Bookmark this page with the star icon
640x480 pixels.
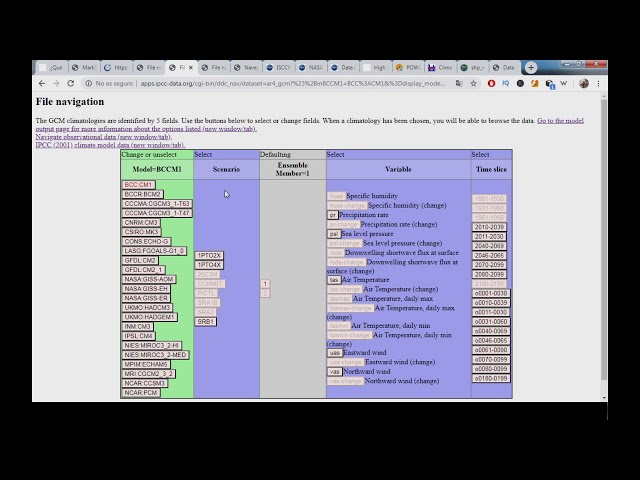click(473, 83)
